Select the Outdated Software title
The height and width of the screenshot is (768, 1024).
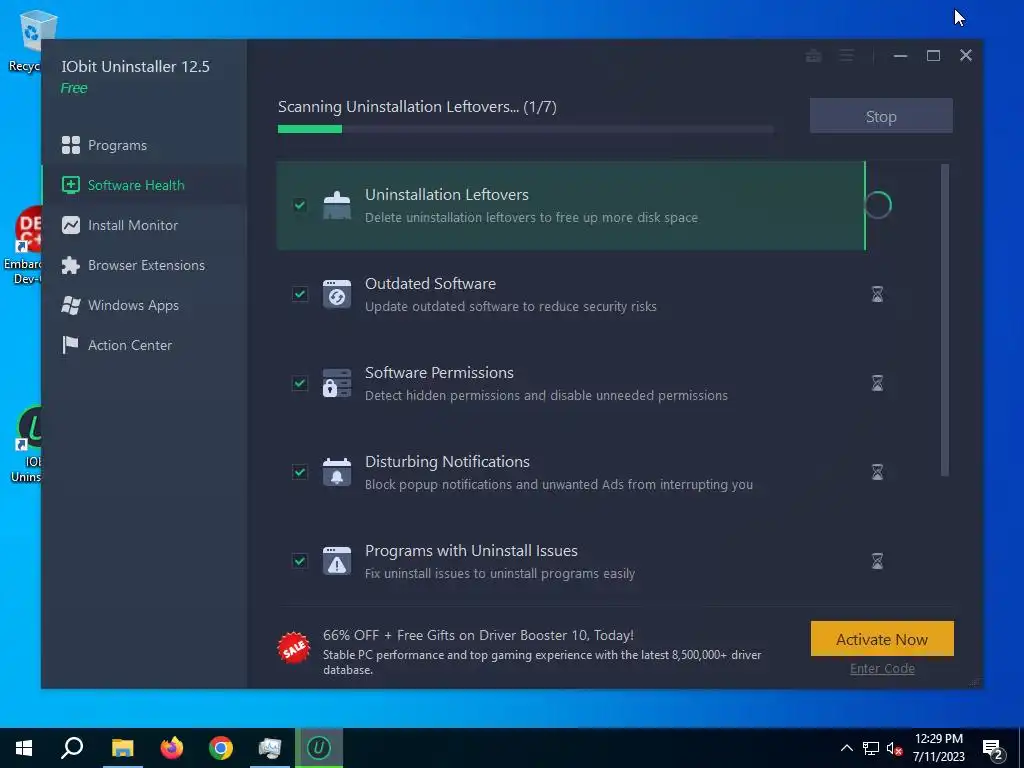(x=430, y=283)
